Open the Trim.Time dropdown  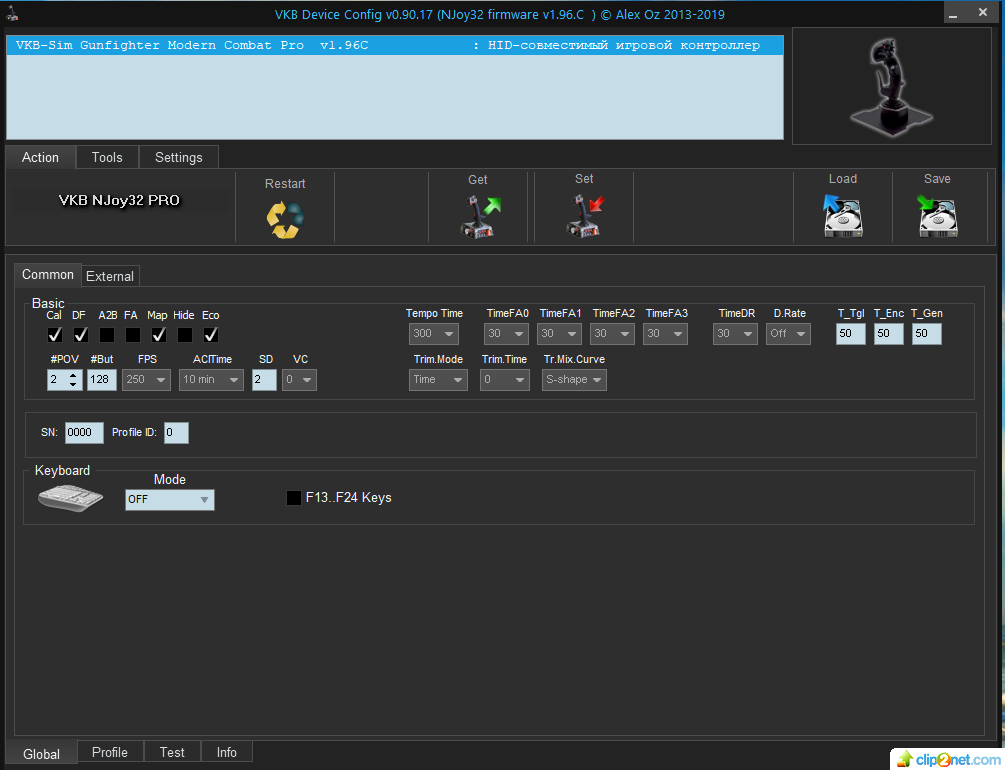point(505,380)
